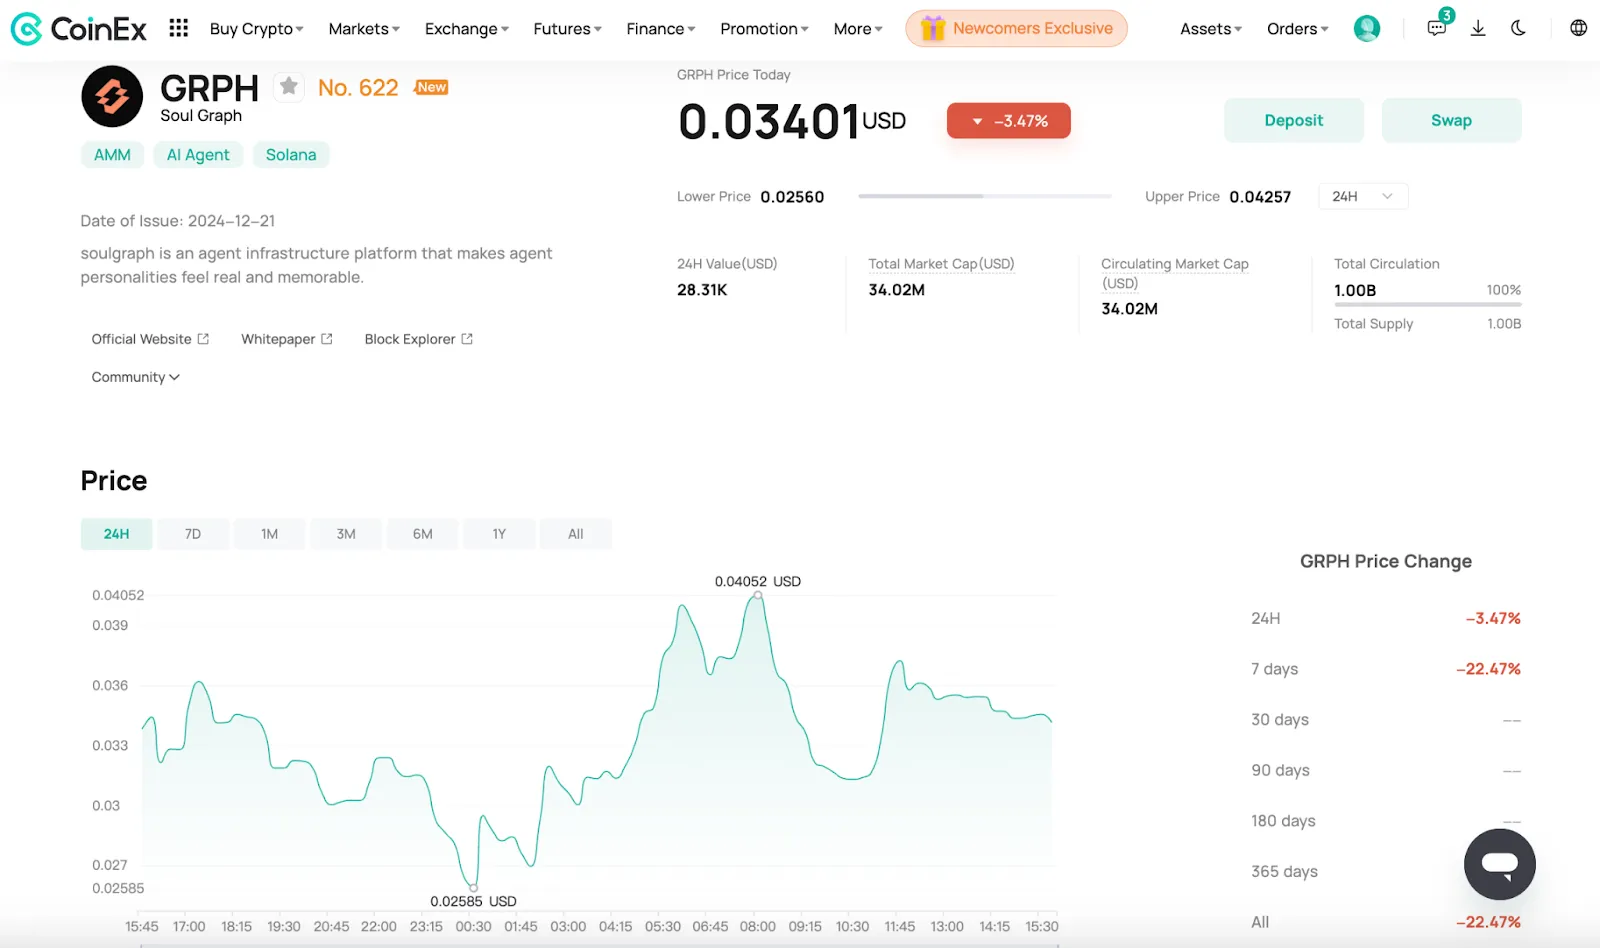Switch chart to 1M

click(x=269, y=534)
